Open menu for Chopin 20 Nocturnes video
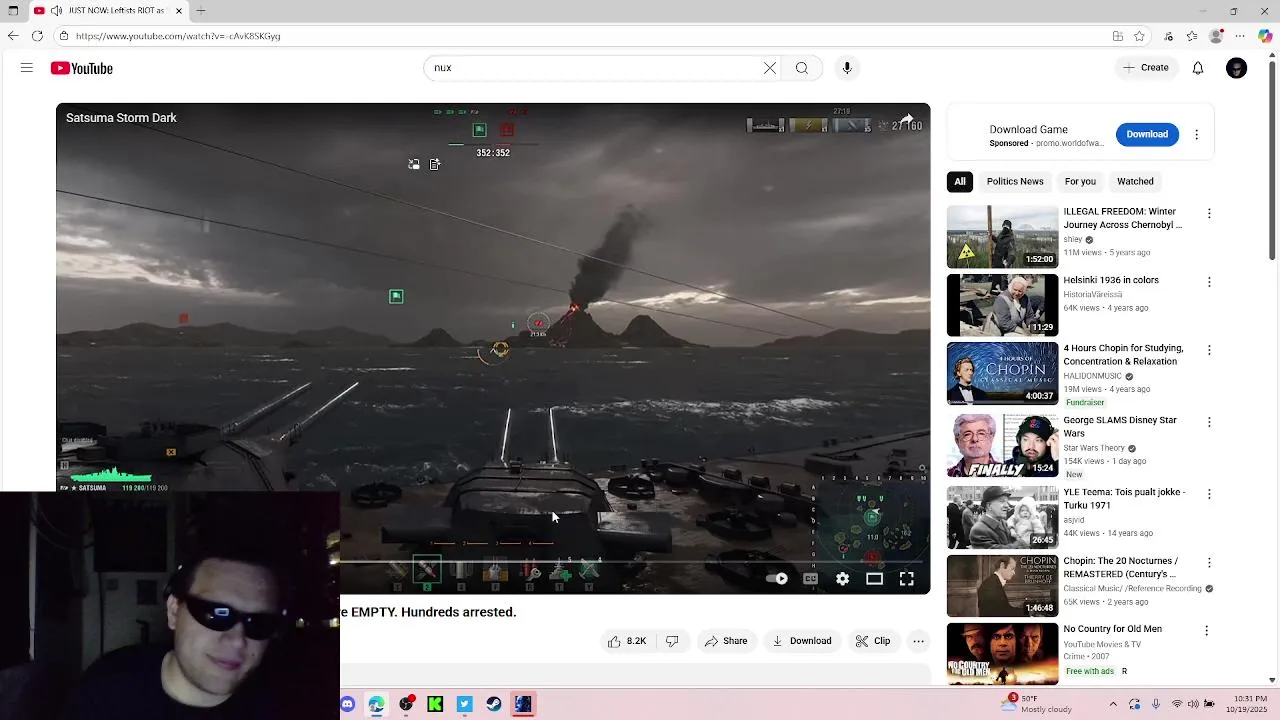 click(x=1209, y=562)
